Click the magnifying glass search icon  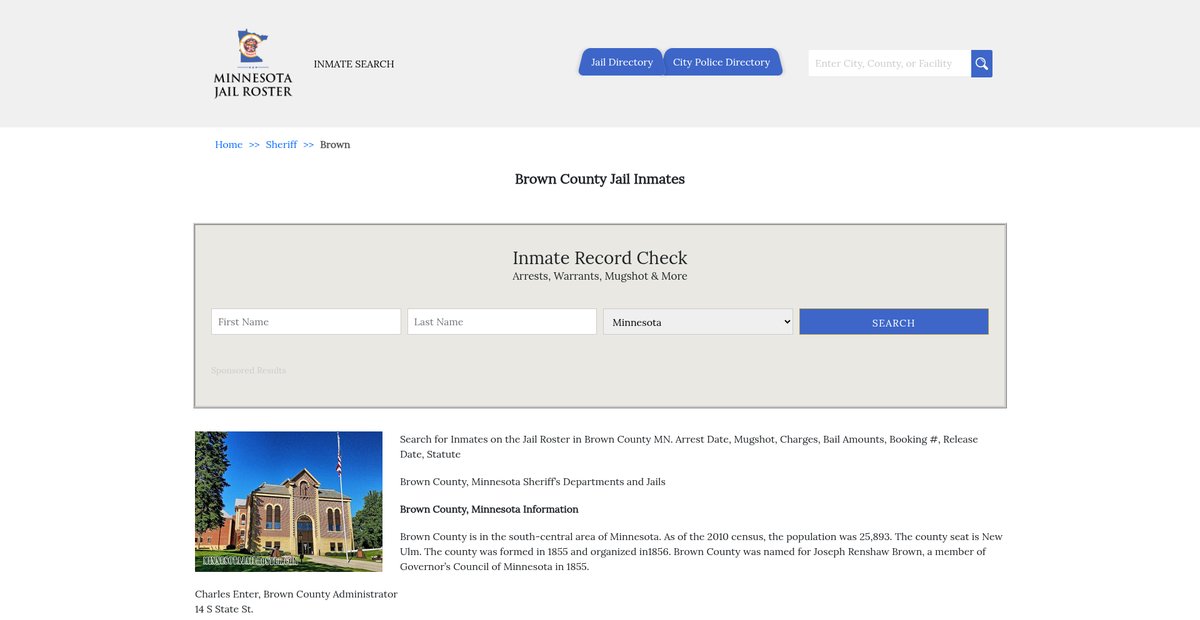coord(981,64)
